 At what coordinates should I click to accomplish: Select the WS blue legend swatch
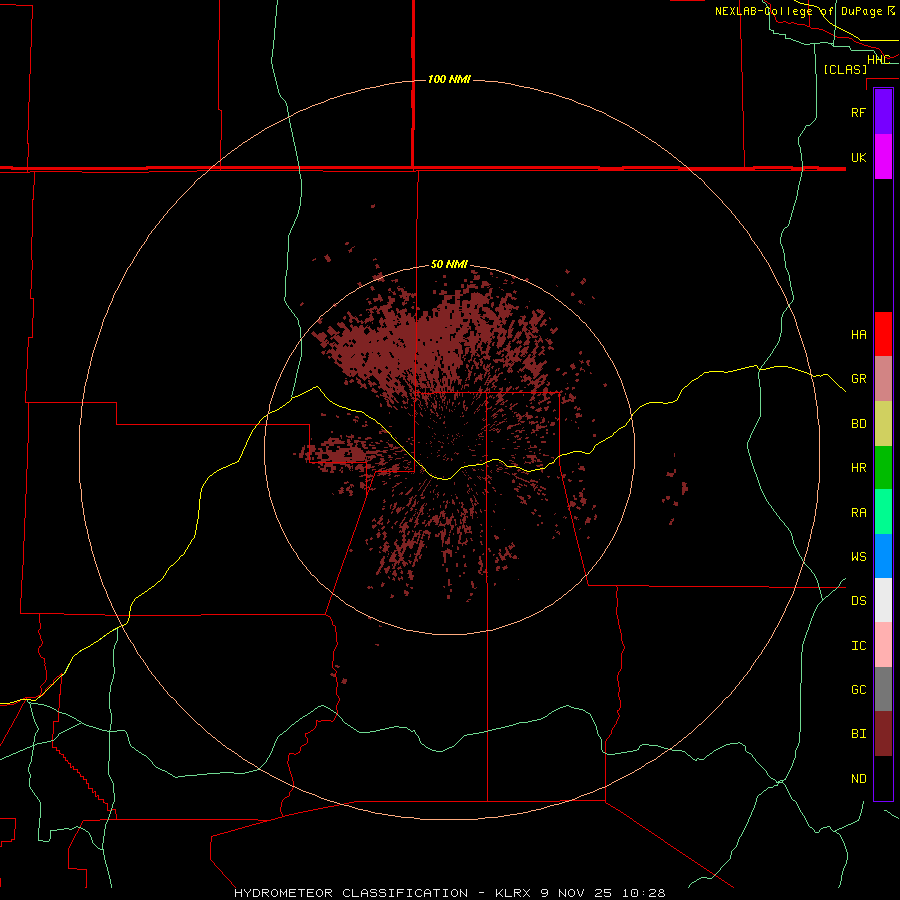coord(883,556)
